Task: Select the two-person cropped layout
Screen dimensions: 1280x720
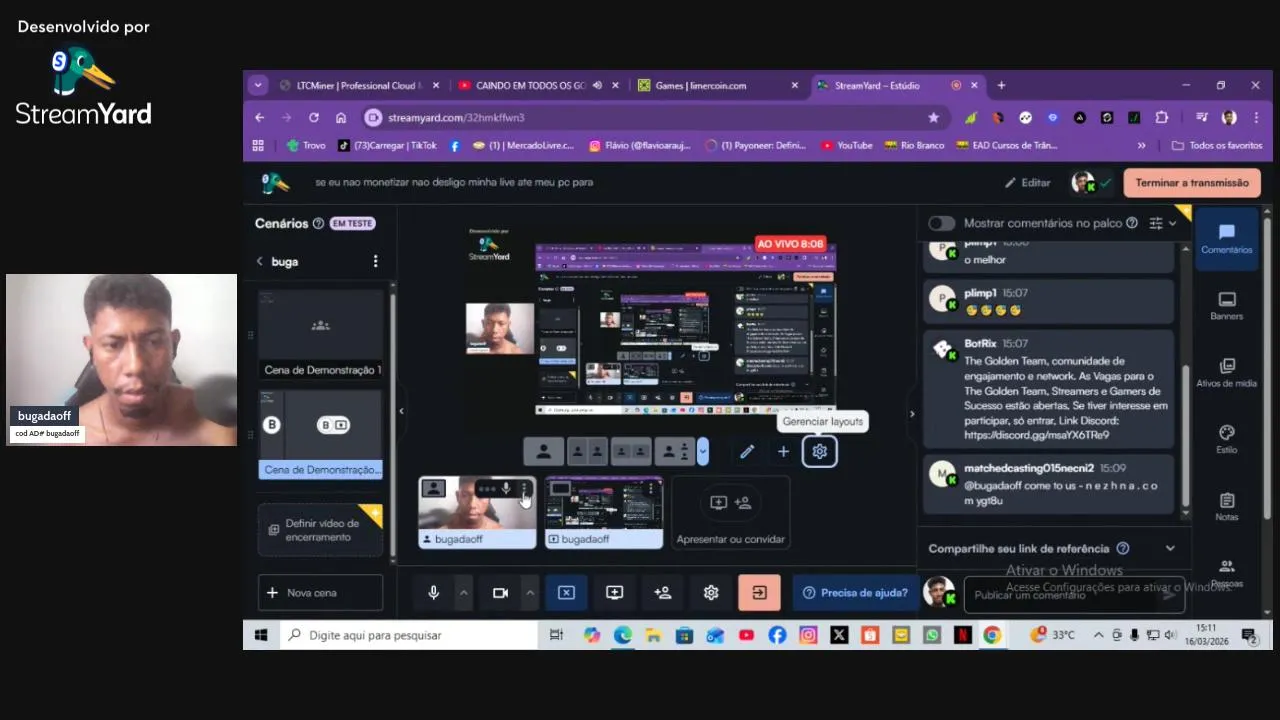Action: [587, 452]
